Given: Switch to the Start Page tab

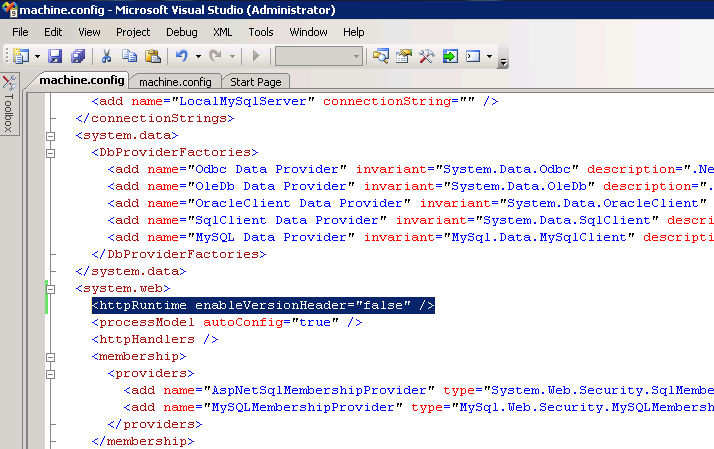Looking at the screenshot, I should click(255, 82).
